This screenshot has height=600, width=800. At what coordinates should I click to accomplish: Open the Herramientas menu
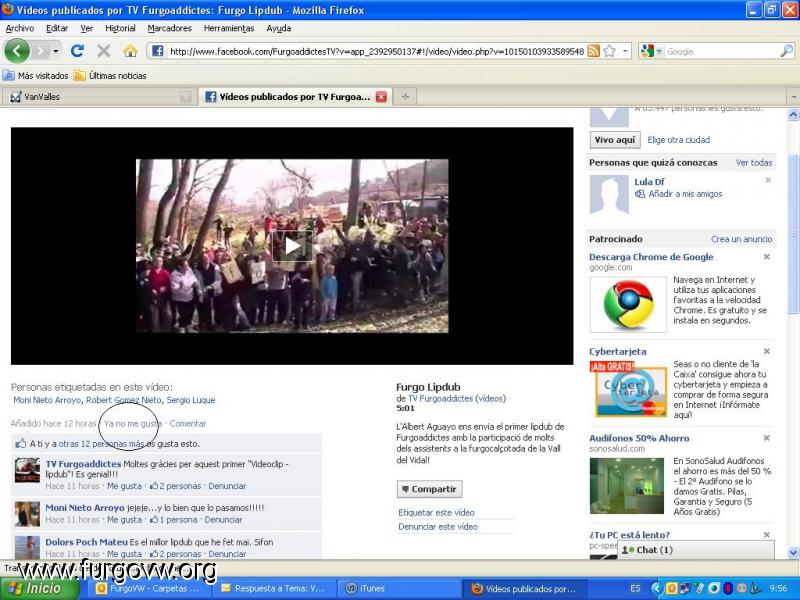[x=229, y=29]
